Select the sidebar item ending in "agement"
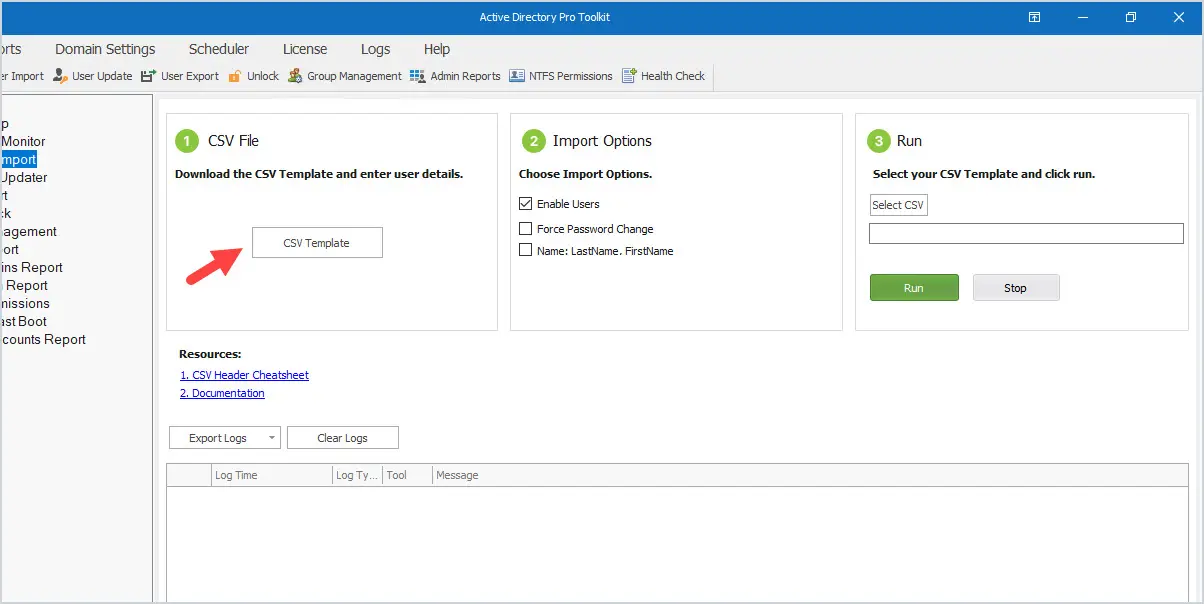 [28, 232]
